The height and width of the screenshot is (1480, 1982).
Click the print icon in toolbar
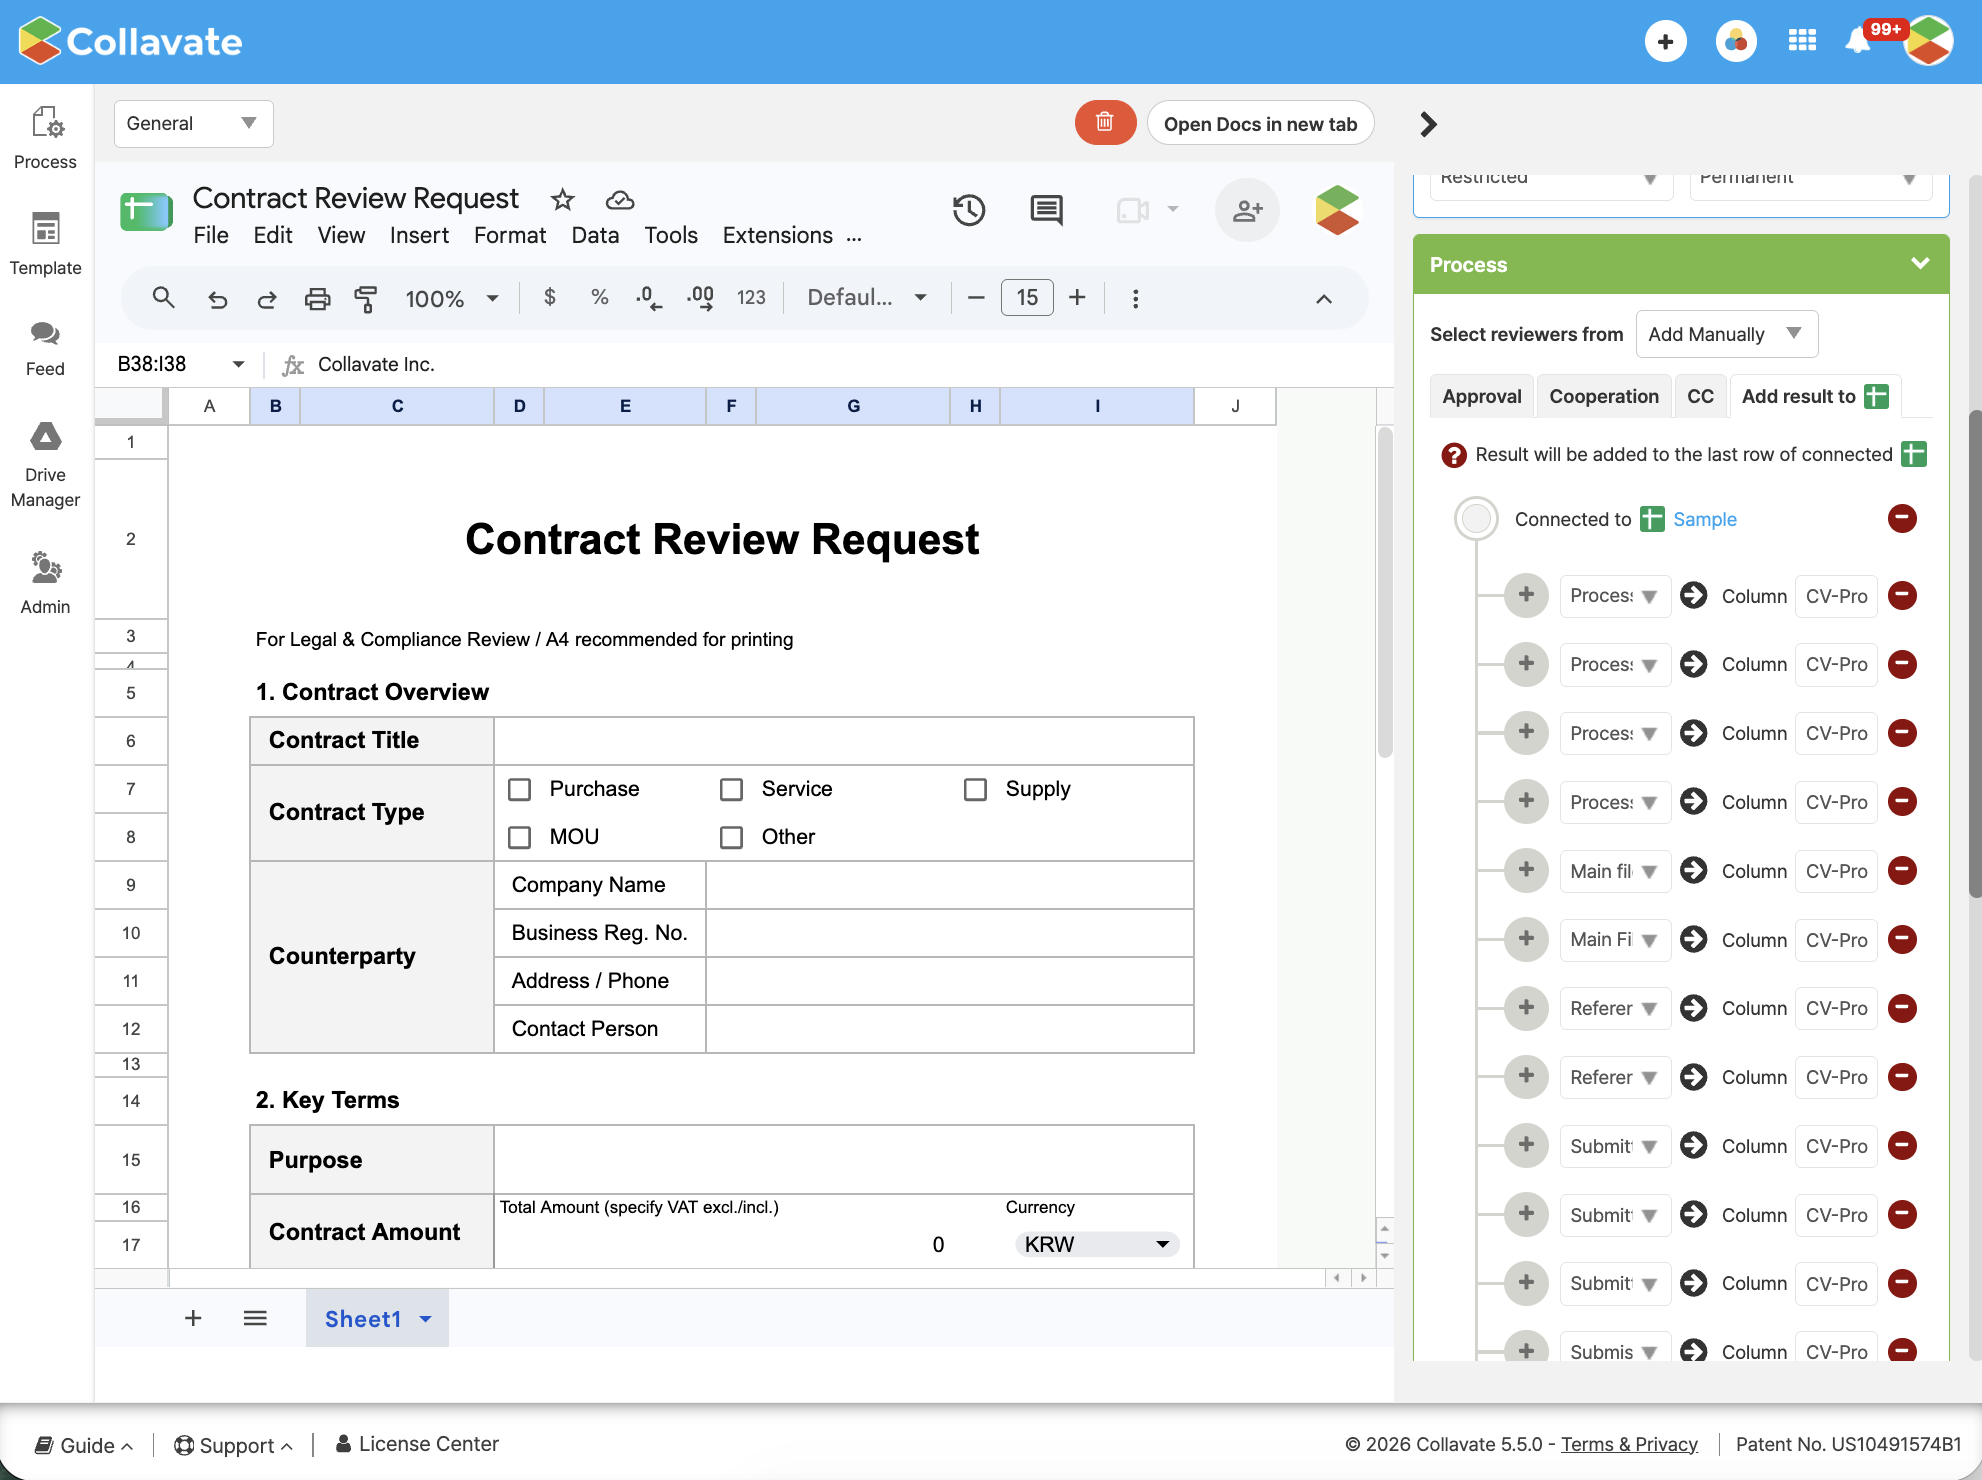[x=317, y=298]
